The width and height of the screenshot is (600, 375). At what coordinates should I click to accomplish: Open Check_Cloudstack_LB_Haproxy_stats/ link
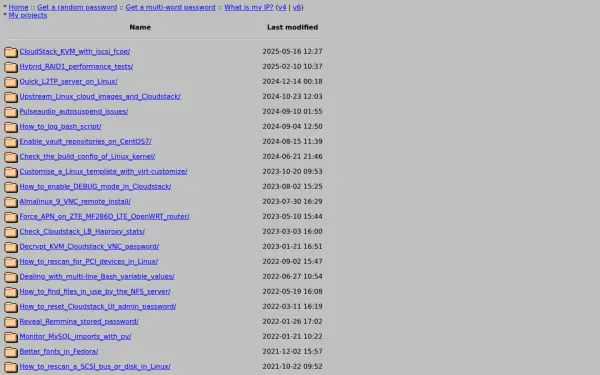pyautogui.click(x=82, y=231)
